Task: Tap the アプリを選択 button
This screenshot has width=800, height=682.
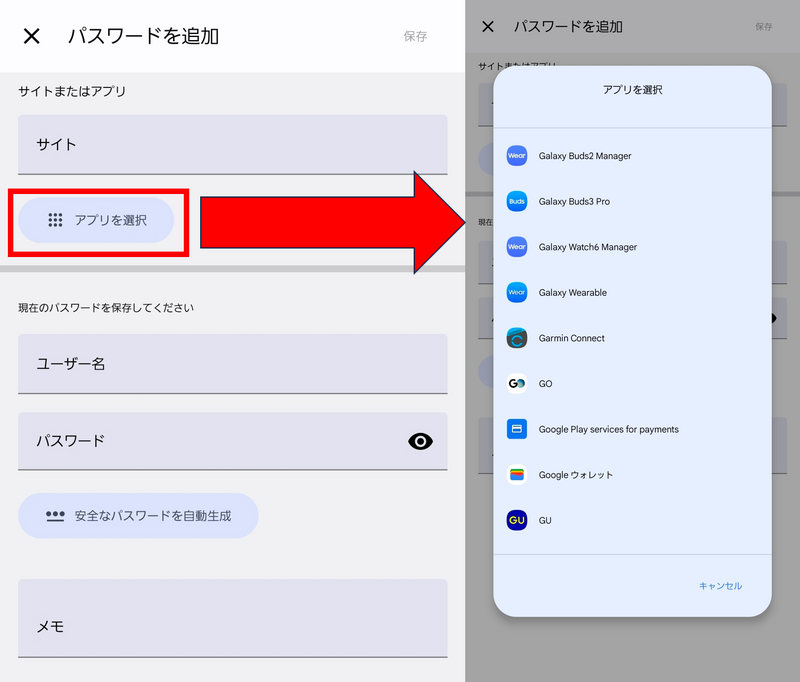Action: (96, 220)
